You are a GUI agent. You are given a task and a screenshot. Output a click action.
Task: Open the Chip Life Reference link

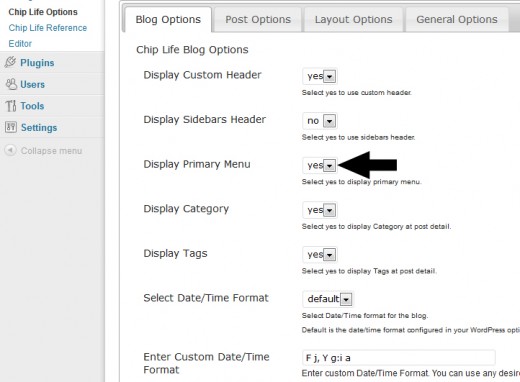[48, 28]
